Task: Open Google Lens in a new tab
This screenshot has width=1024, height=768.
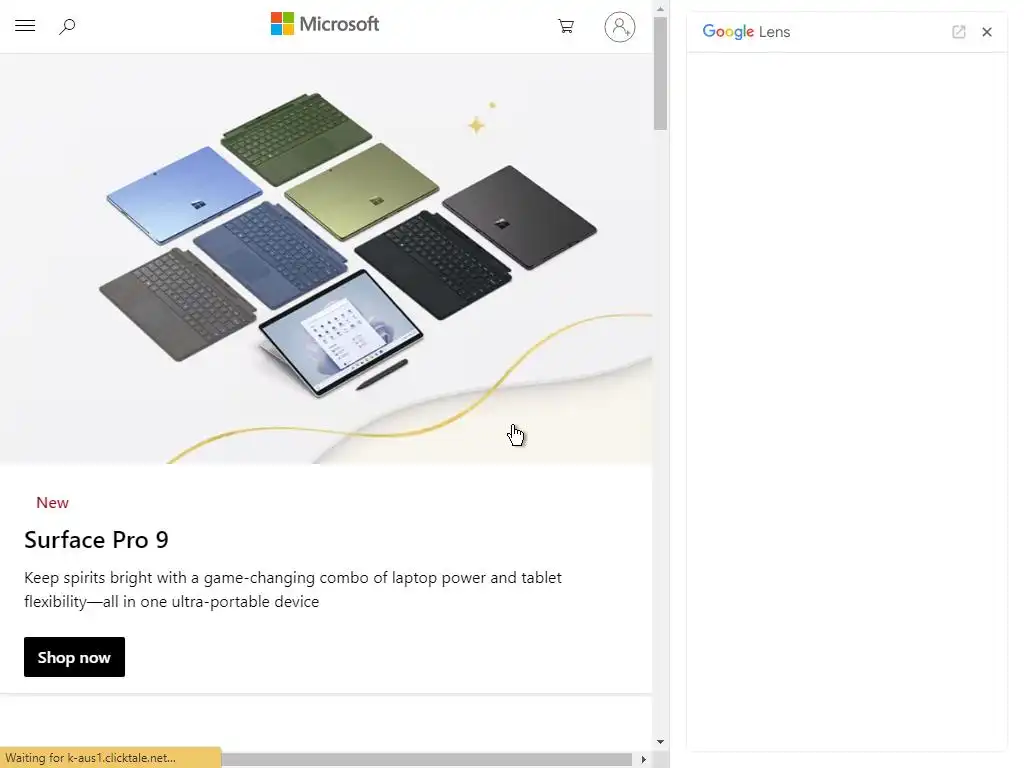Action: (x=959, y=32)
